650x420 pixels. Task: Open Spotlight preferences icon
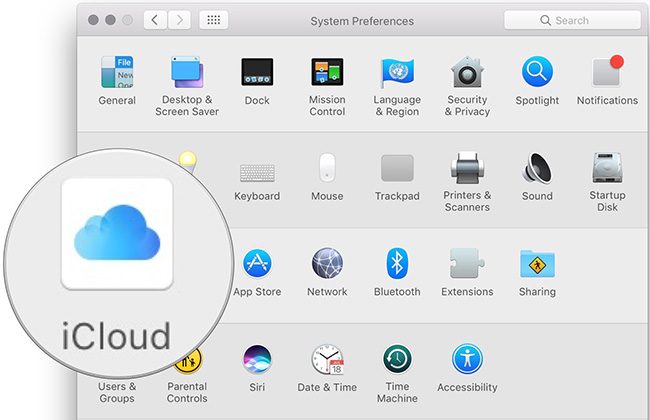(537, 72)
